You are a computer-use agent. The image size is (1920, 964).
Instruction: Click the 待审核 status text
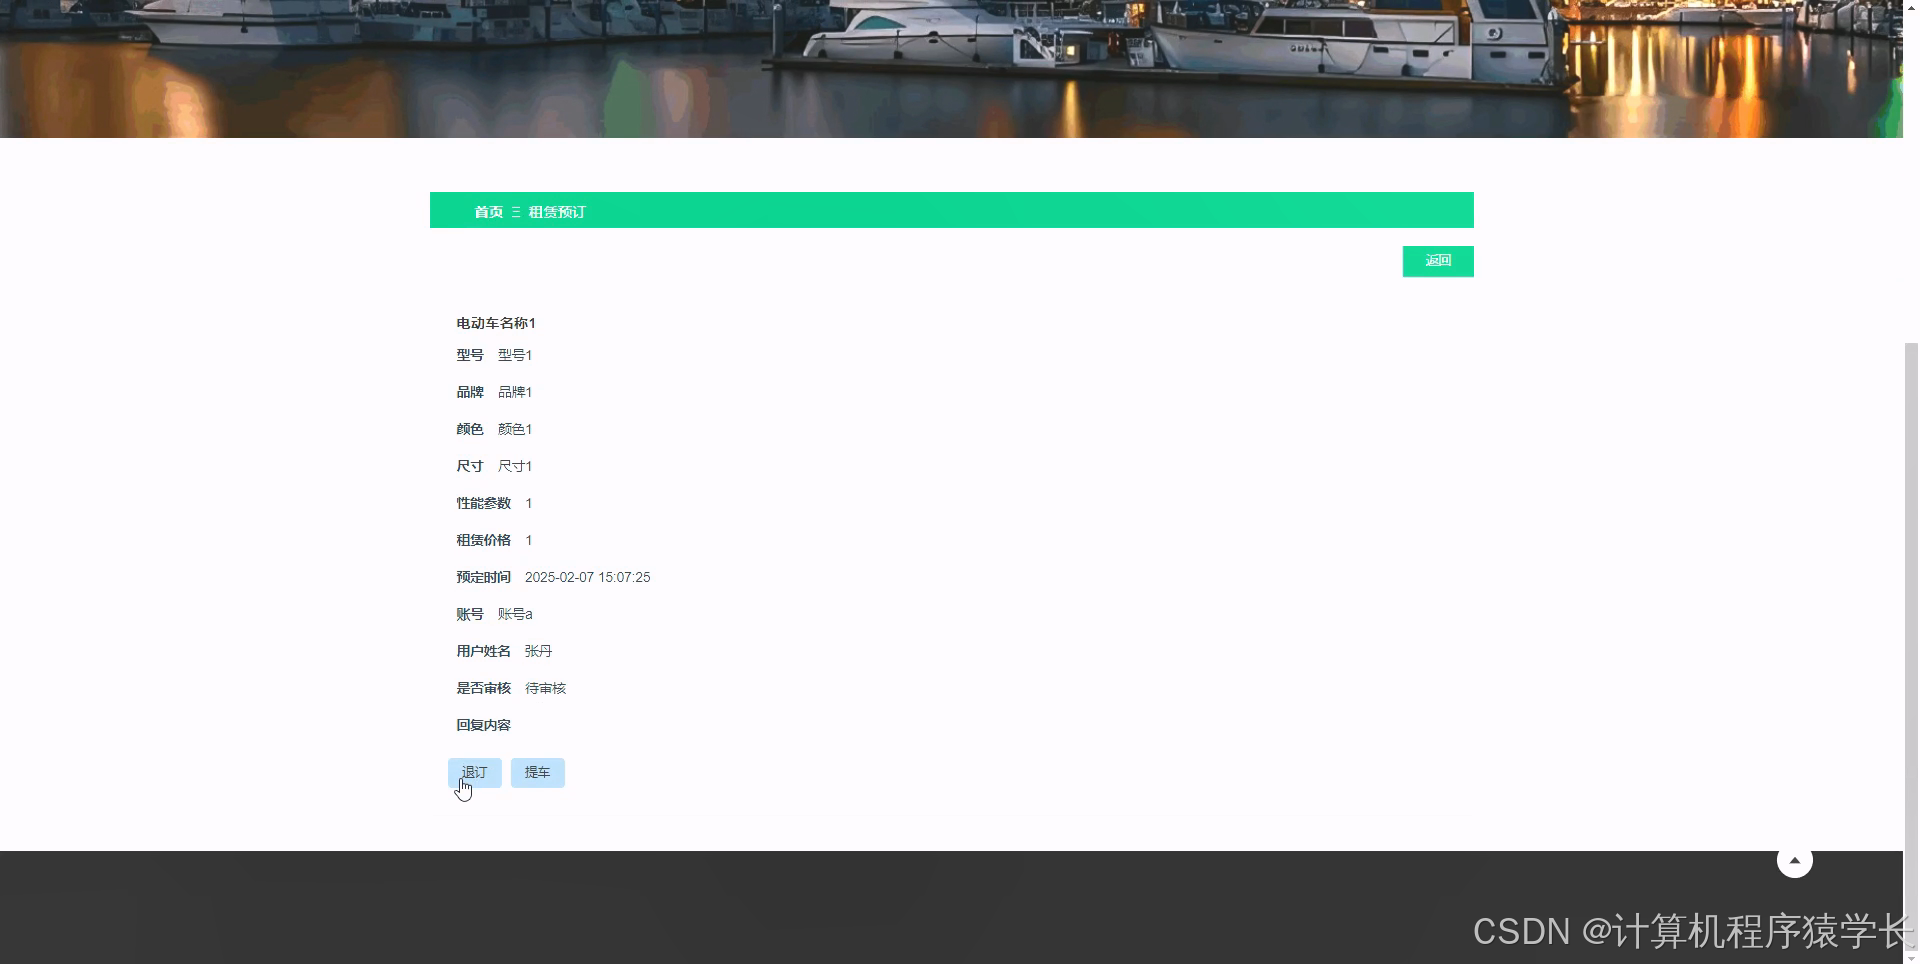point(545,688)
